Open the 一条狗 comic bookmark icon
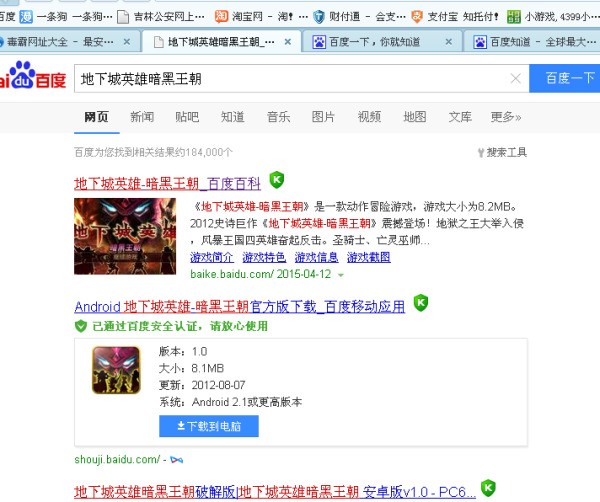 (x=26, y=16)
